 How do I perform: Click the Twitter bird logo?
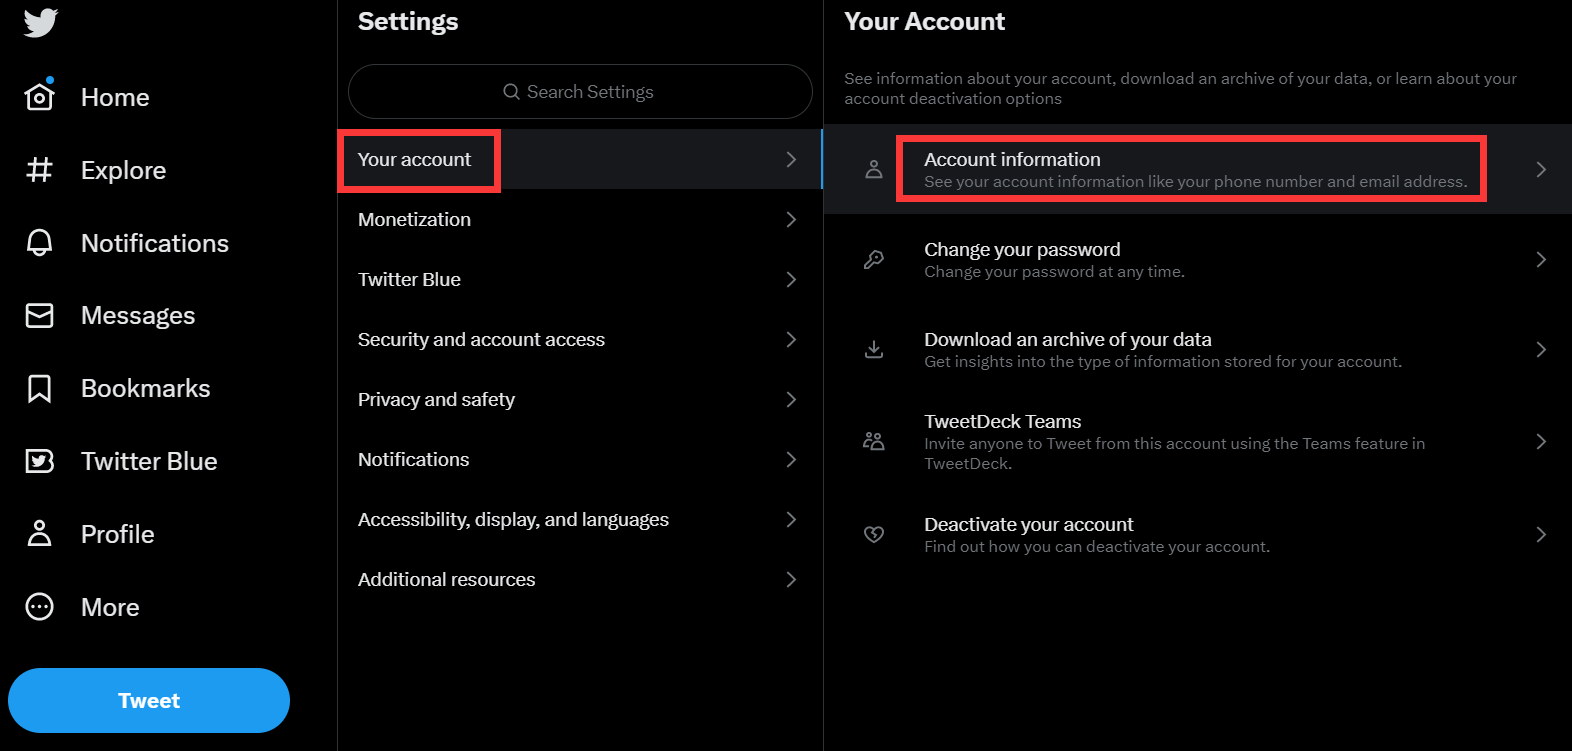coord(40,22)
